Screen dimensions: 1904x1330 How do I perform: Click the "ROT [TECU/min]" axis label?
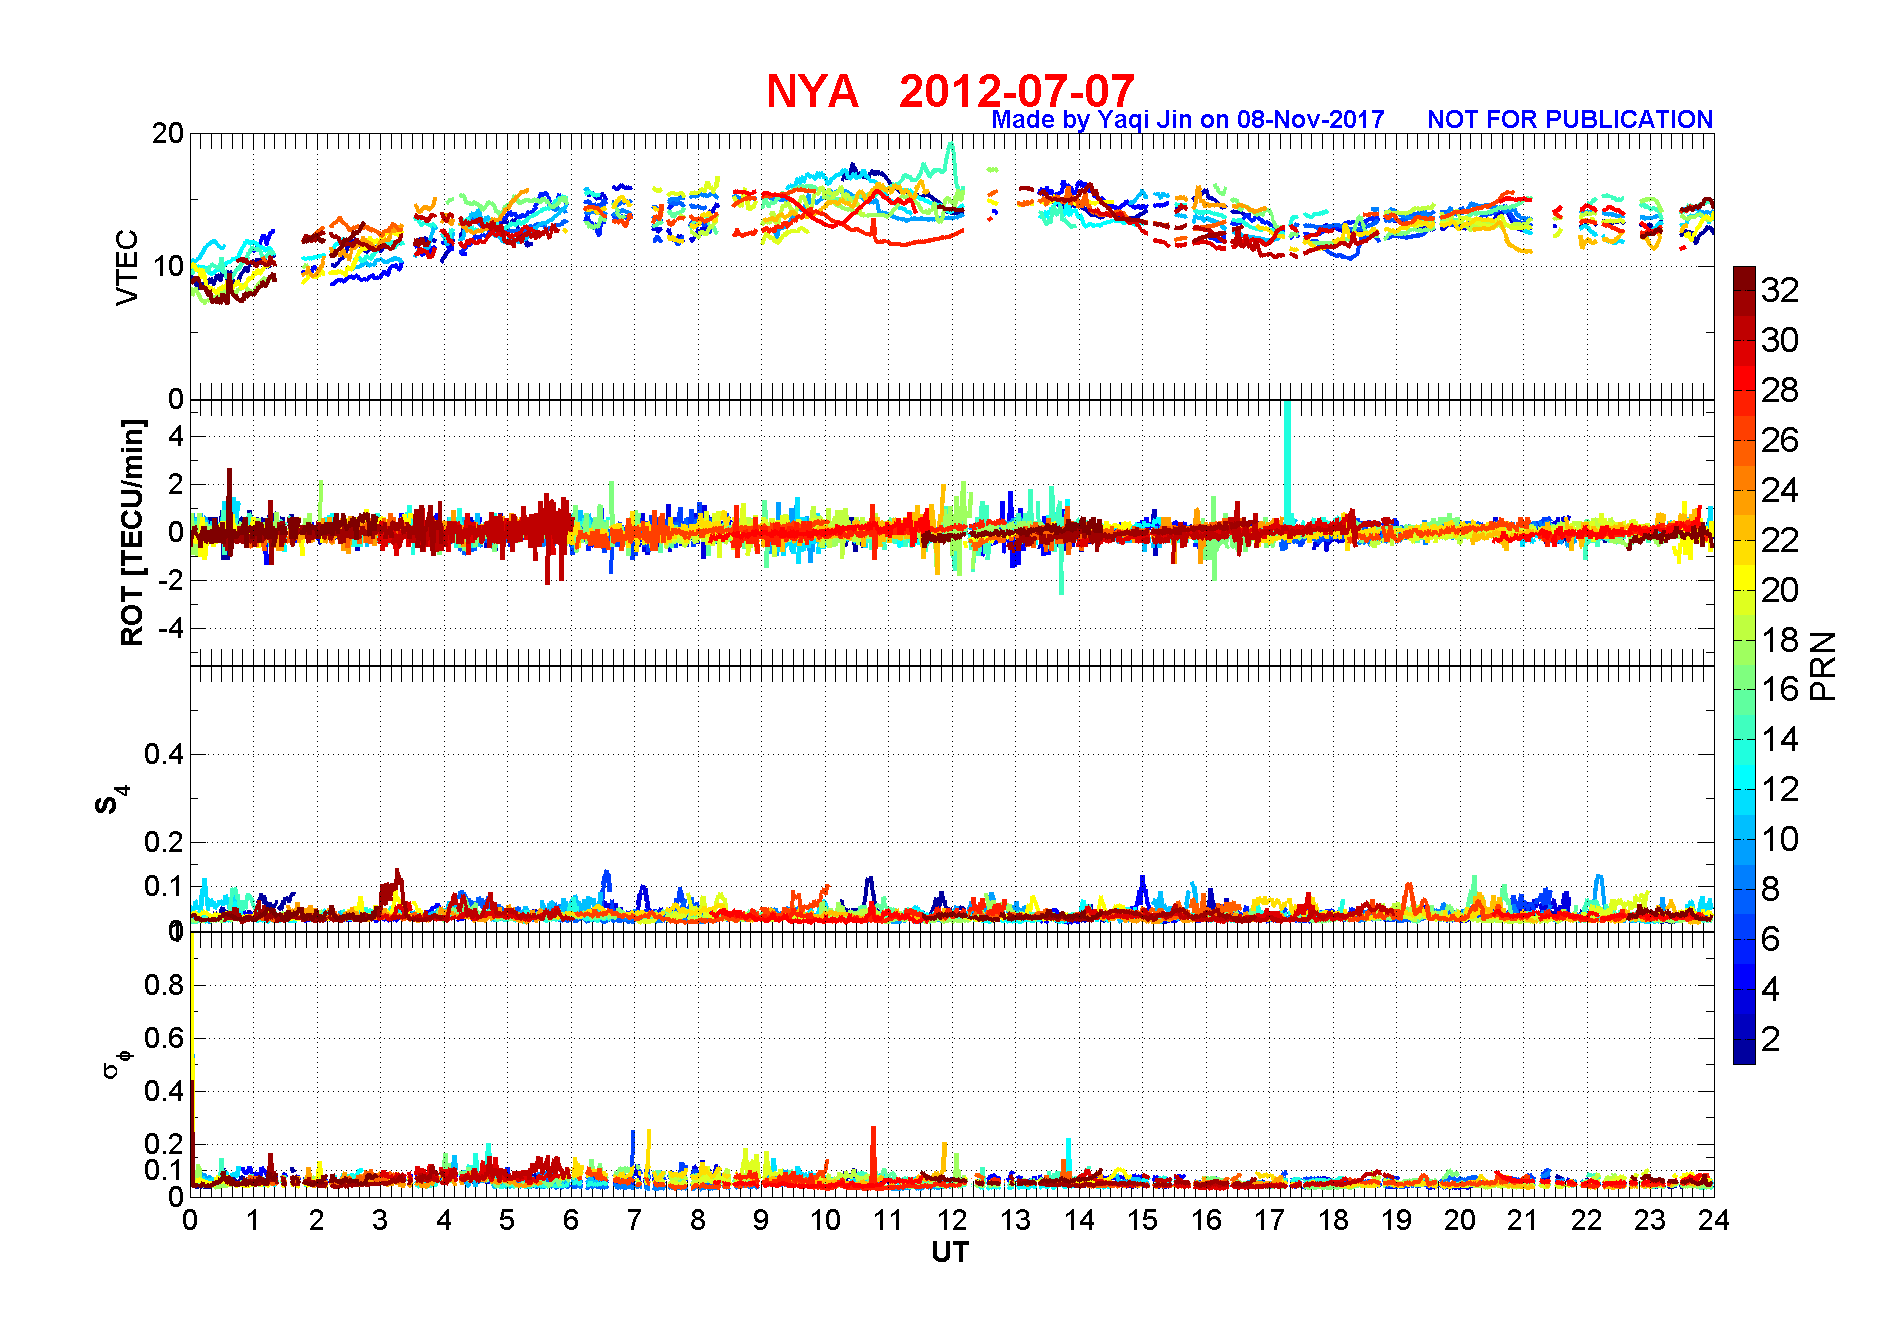(132, 533)
